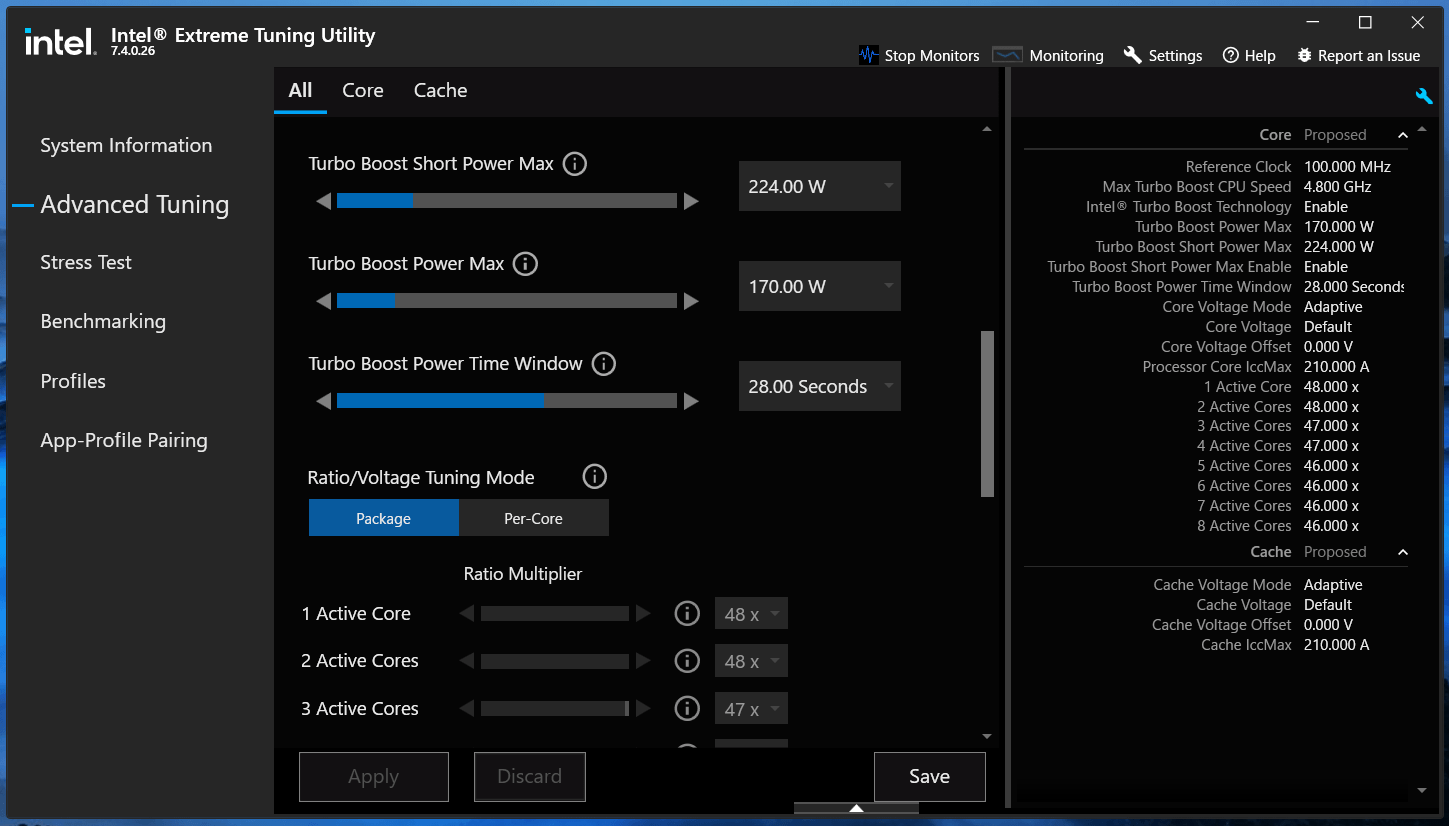
Task: Switch to the All tab
Action: click(x=300, y=90)
